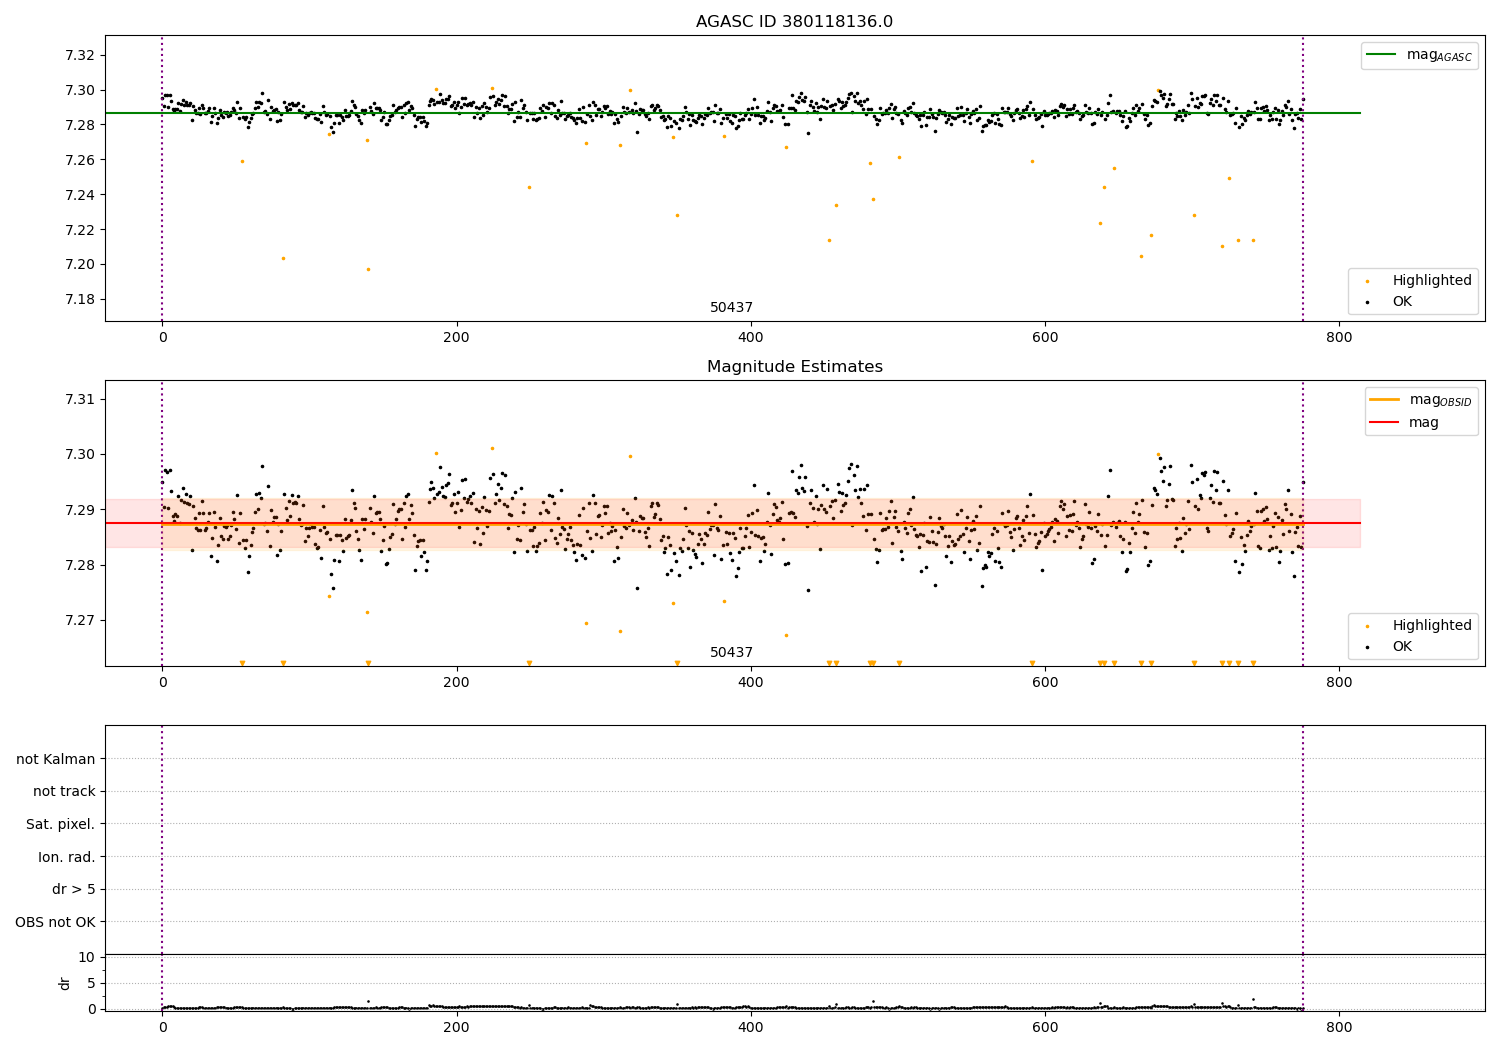Click the 600 x-tick under the top plot
This screenshot has height=1050, width=1500.
click(1045, 338)
